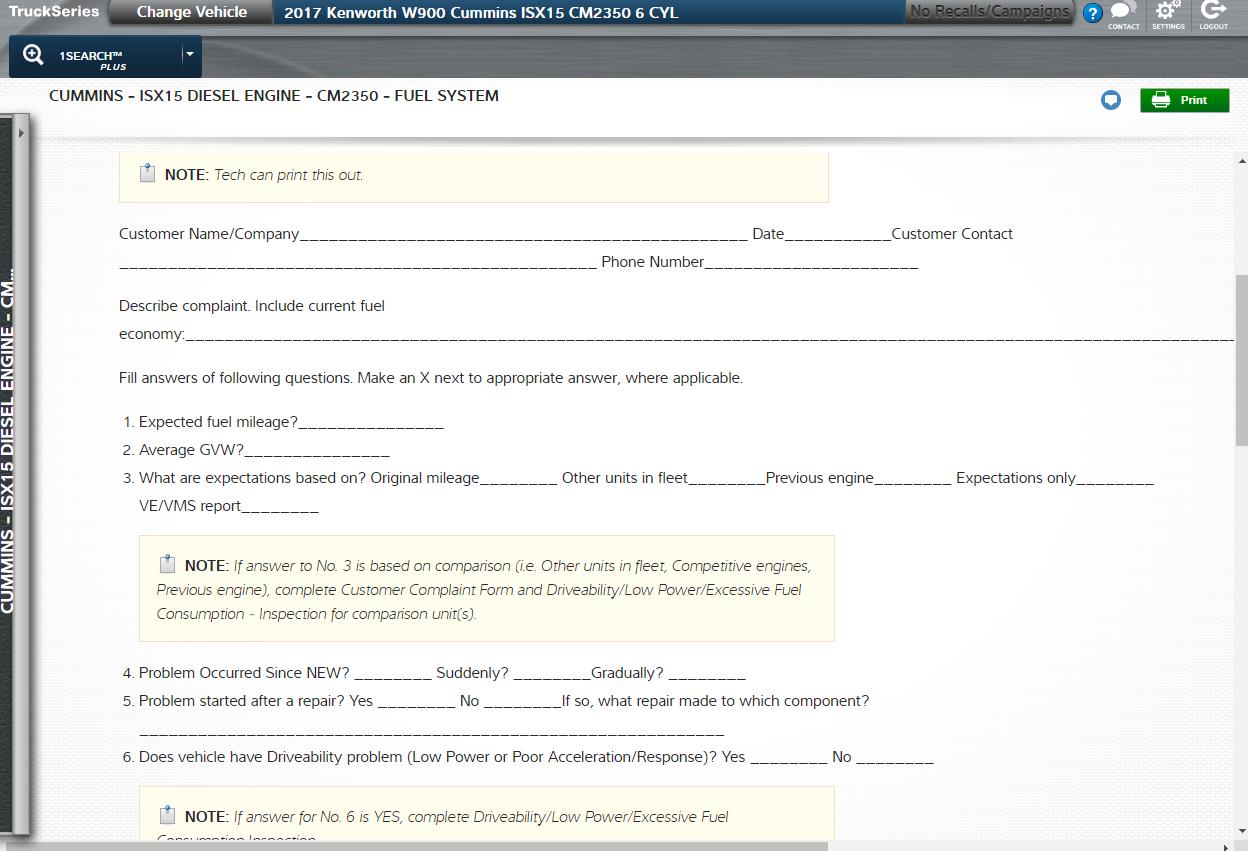This screenshot has width=1248, height=851.
Task: Open the Contact chat bubbles icon
Action: click(1123, 13)
